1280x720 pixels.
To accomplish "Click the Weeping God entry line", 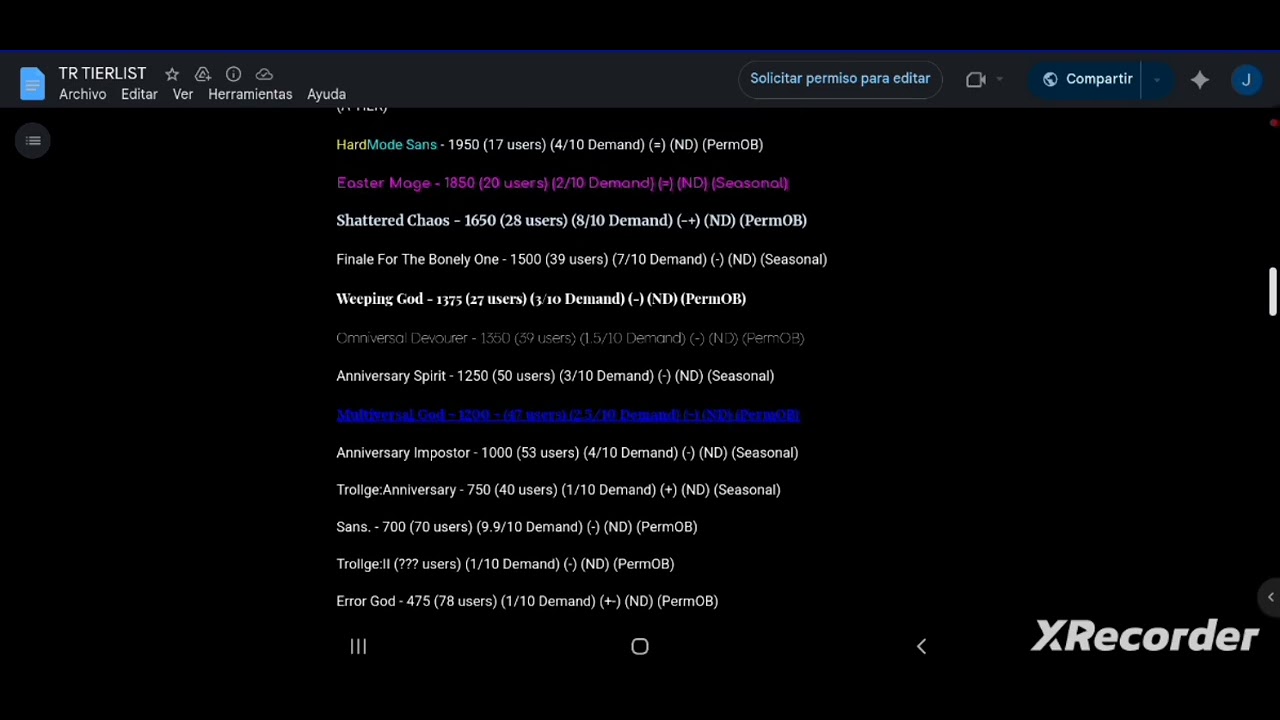I will 541,299.
